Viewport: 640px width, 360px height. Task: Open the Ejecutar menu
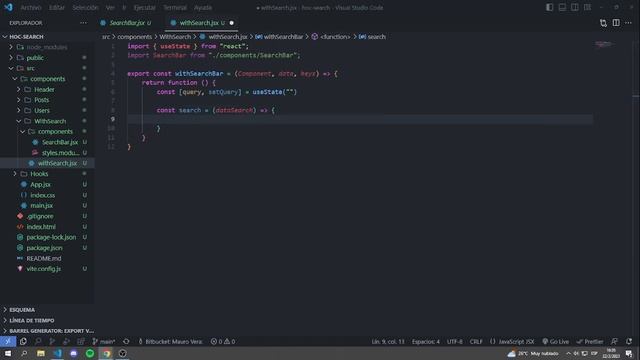point(144,7)
